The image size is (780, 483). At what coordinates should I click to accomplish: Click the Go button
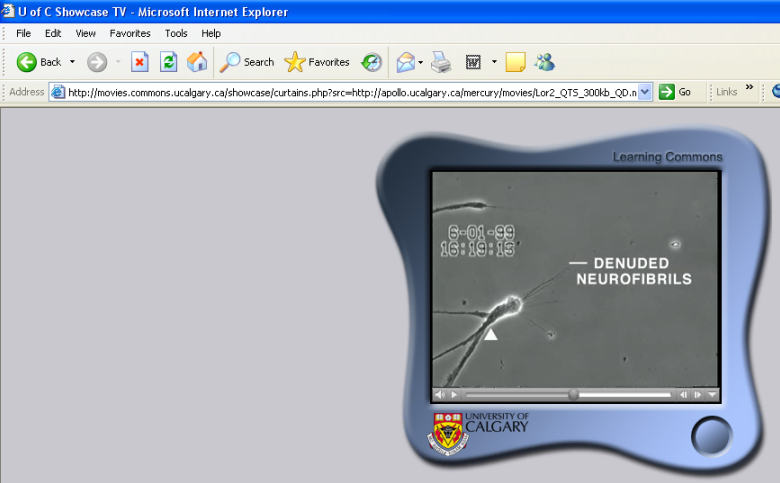[676, 91]
